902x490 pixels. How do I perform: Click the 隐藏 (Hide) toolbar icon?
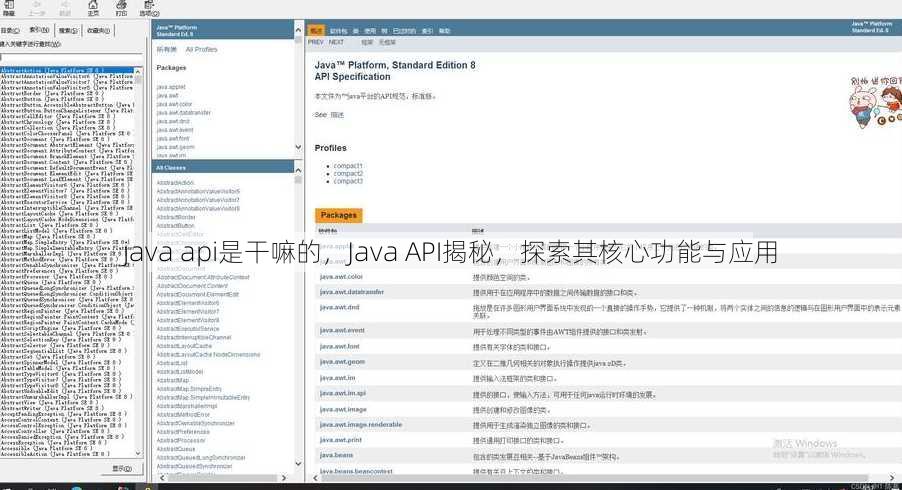pos(9,7)
